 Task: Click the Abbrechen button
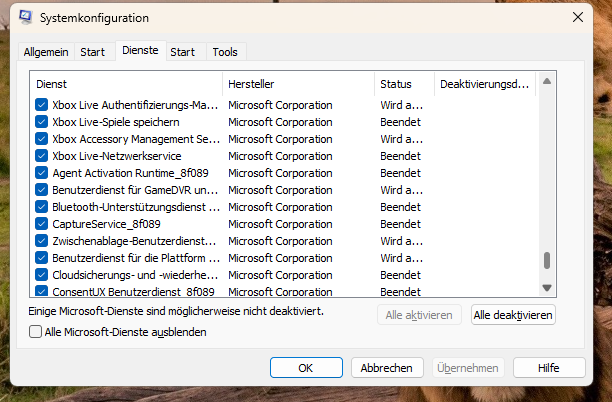[386, 367]
